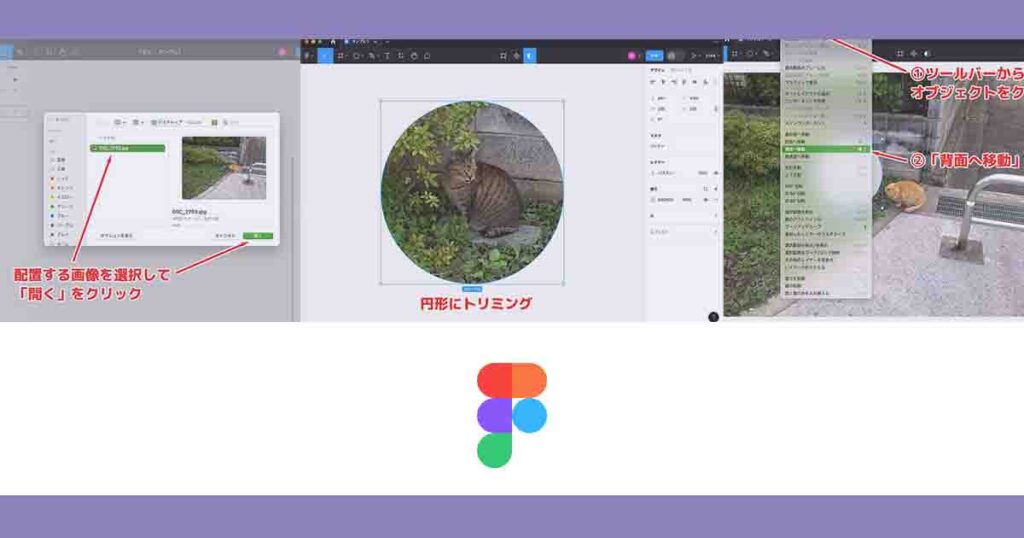The image size is (1024, 538).
Task: Click the Crop icon in rightmost window toolbar
Action: pos(900,54)
